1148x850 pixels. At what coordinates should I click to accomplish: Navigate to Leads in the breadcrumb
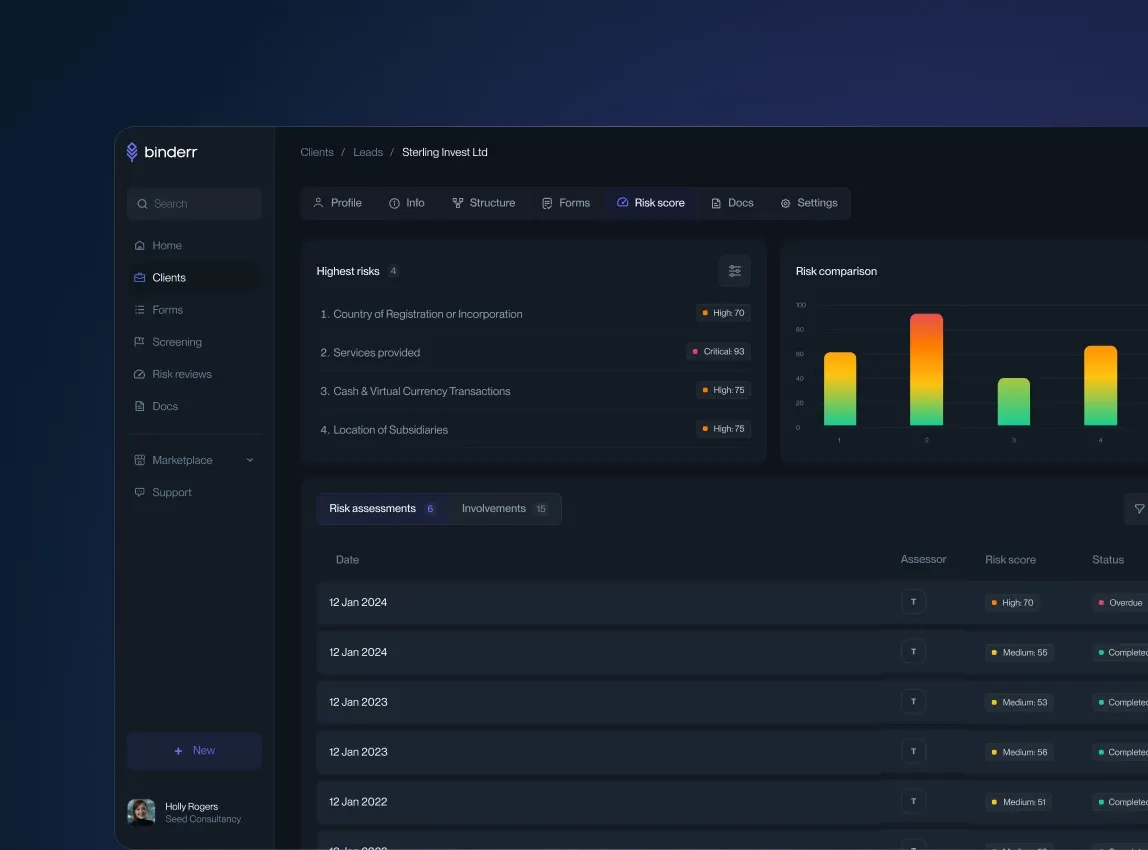[368, 153]
